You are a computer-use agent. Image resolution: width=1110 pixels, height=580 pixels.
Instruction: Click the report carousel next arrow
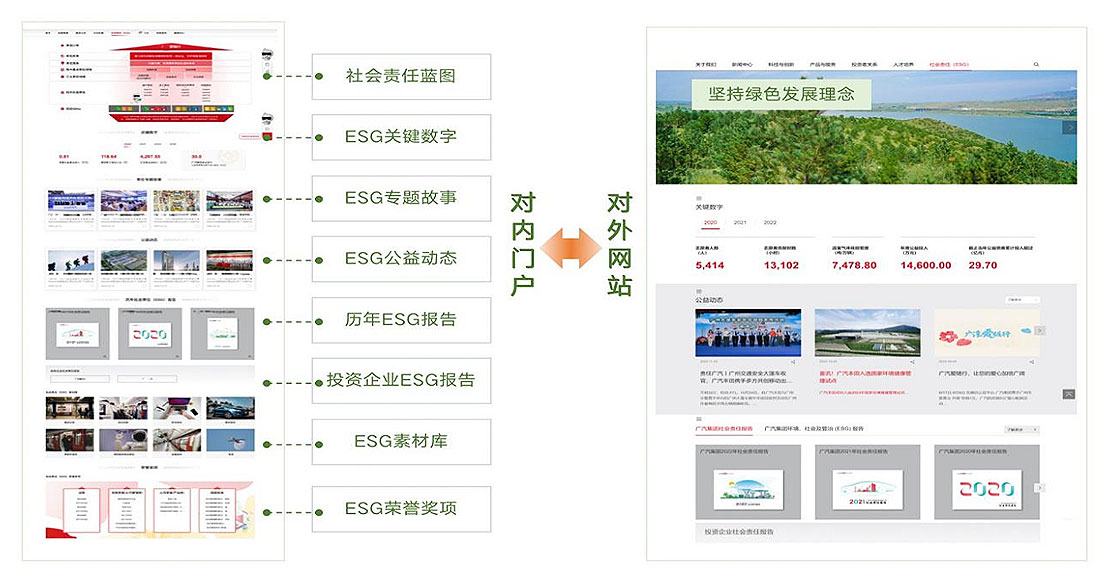pos(1040,488)
